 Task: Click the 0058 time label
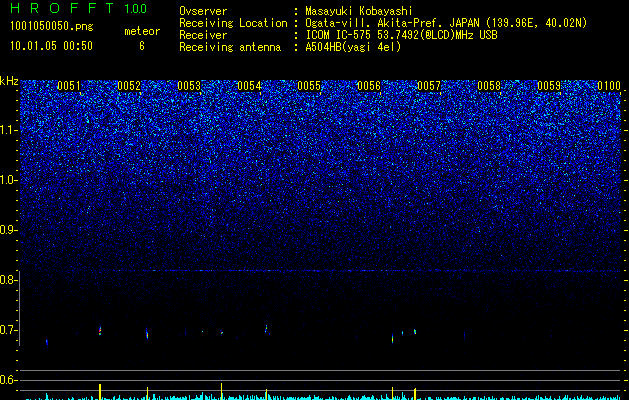(489, 86)
